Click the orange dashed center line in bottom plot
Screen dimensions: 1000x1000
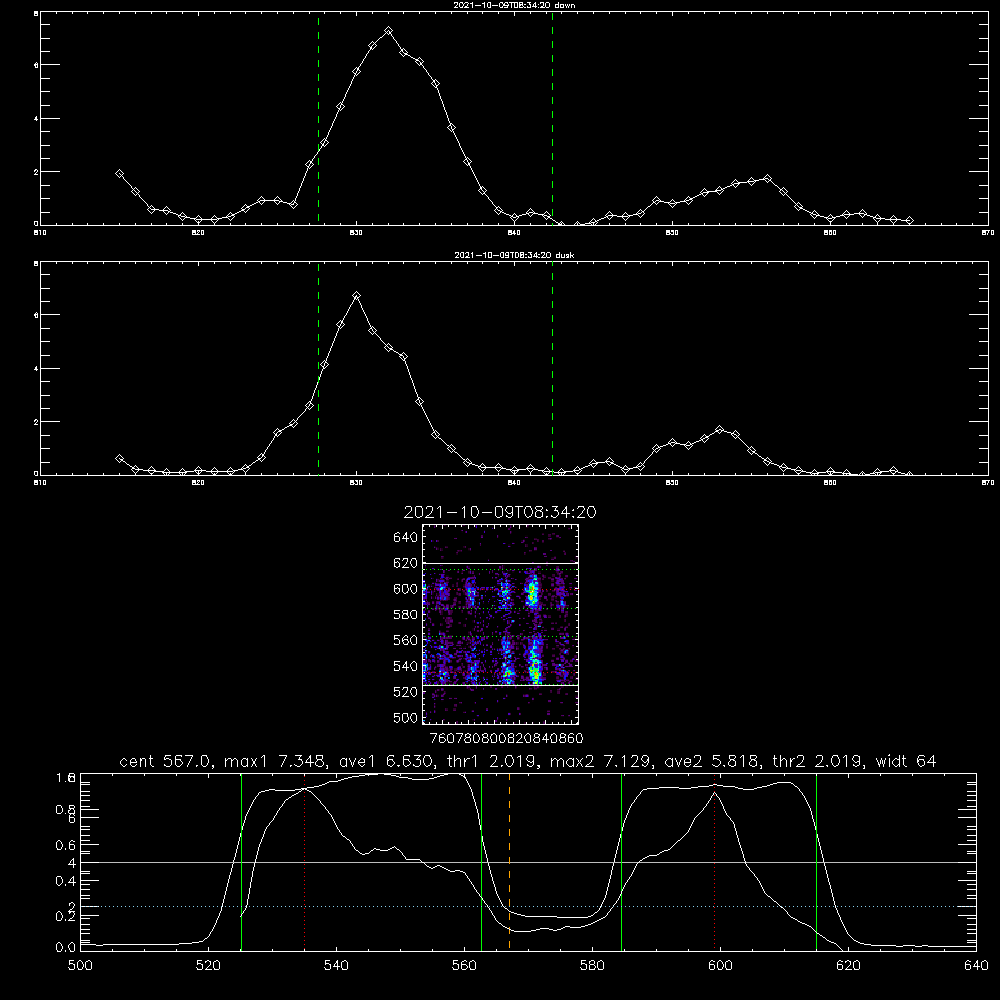(509, 861)
